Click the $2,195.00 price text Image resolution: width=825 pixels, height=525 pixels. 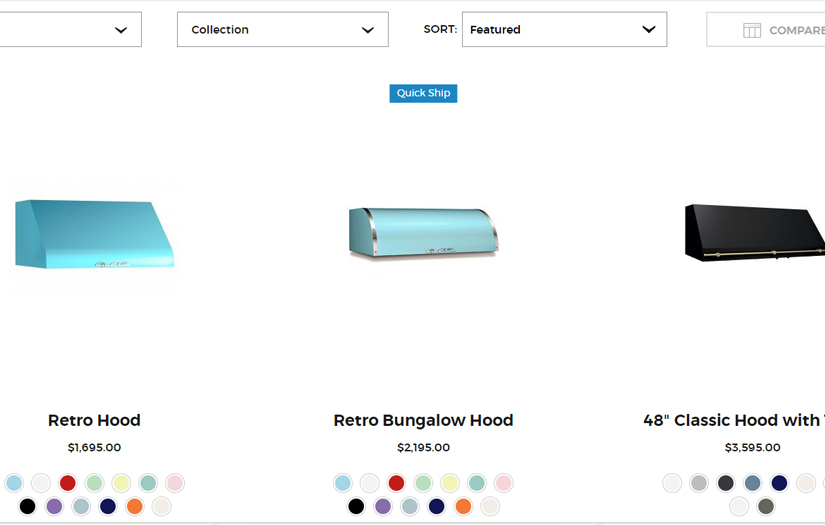coord(423,448)
